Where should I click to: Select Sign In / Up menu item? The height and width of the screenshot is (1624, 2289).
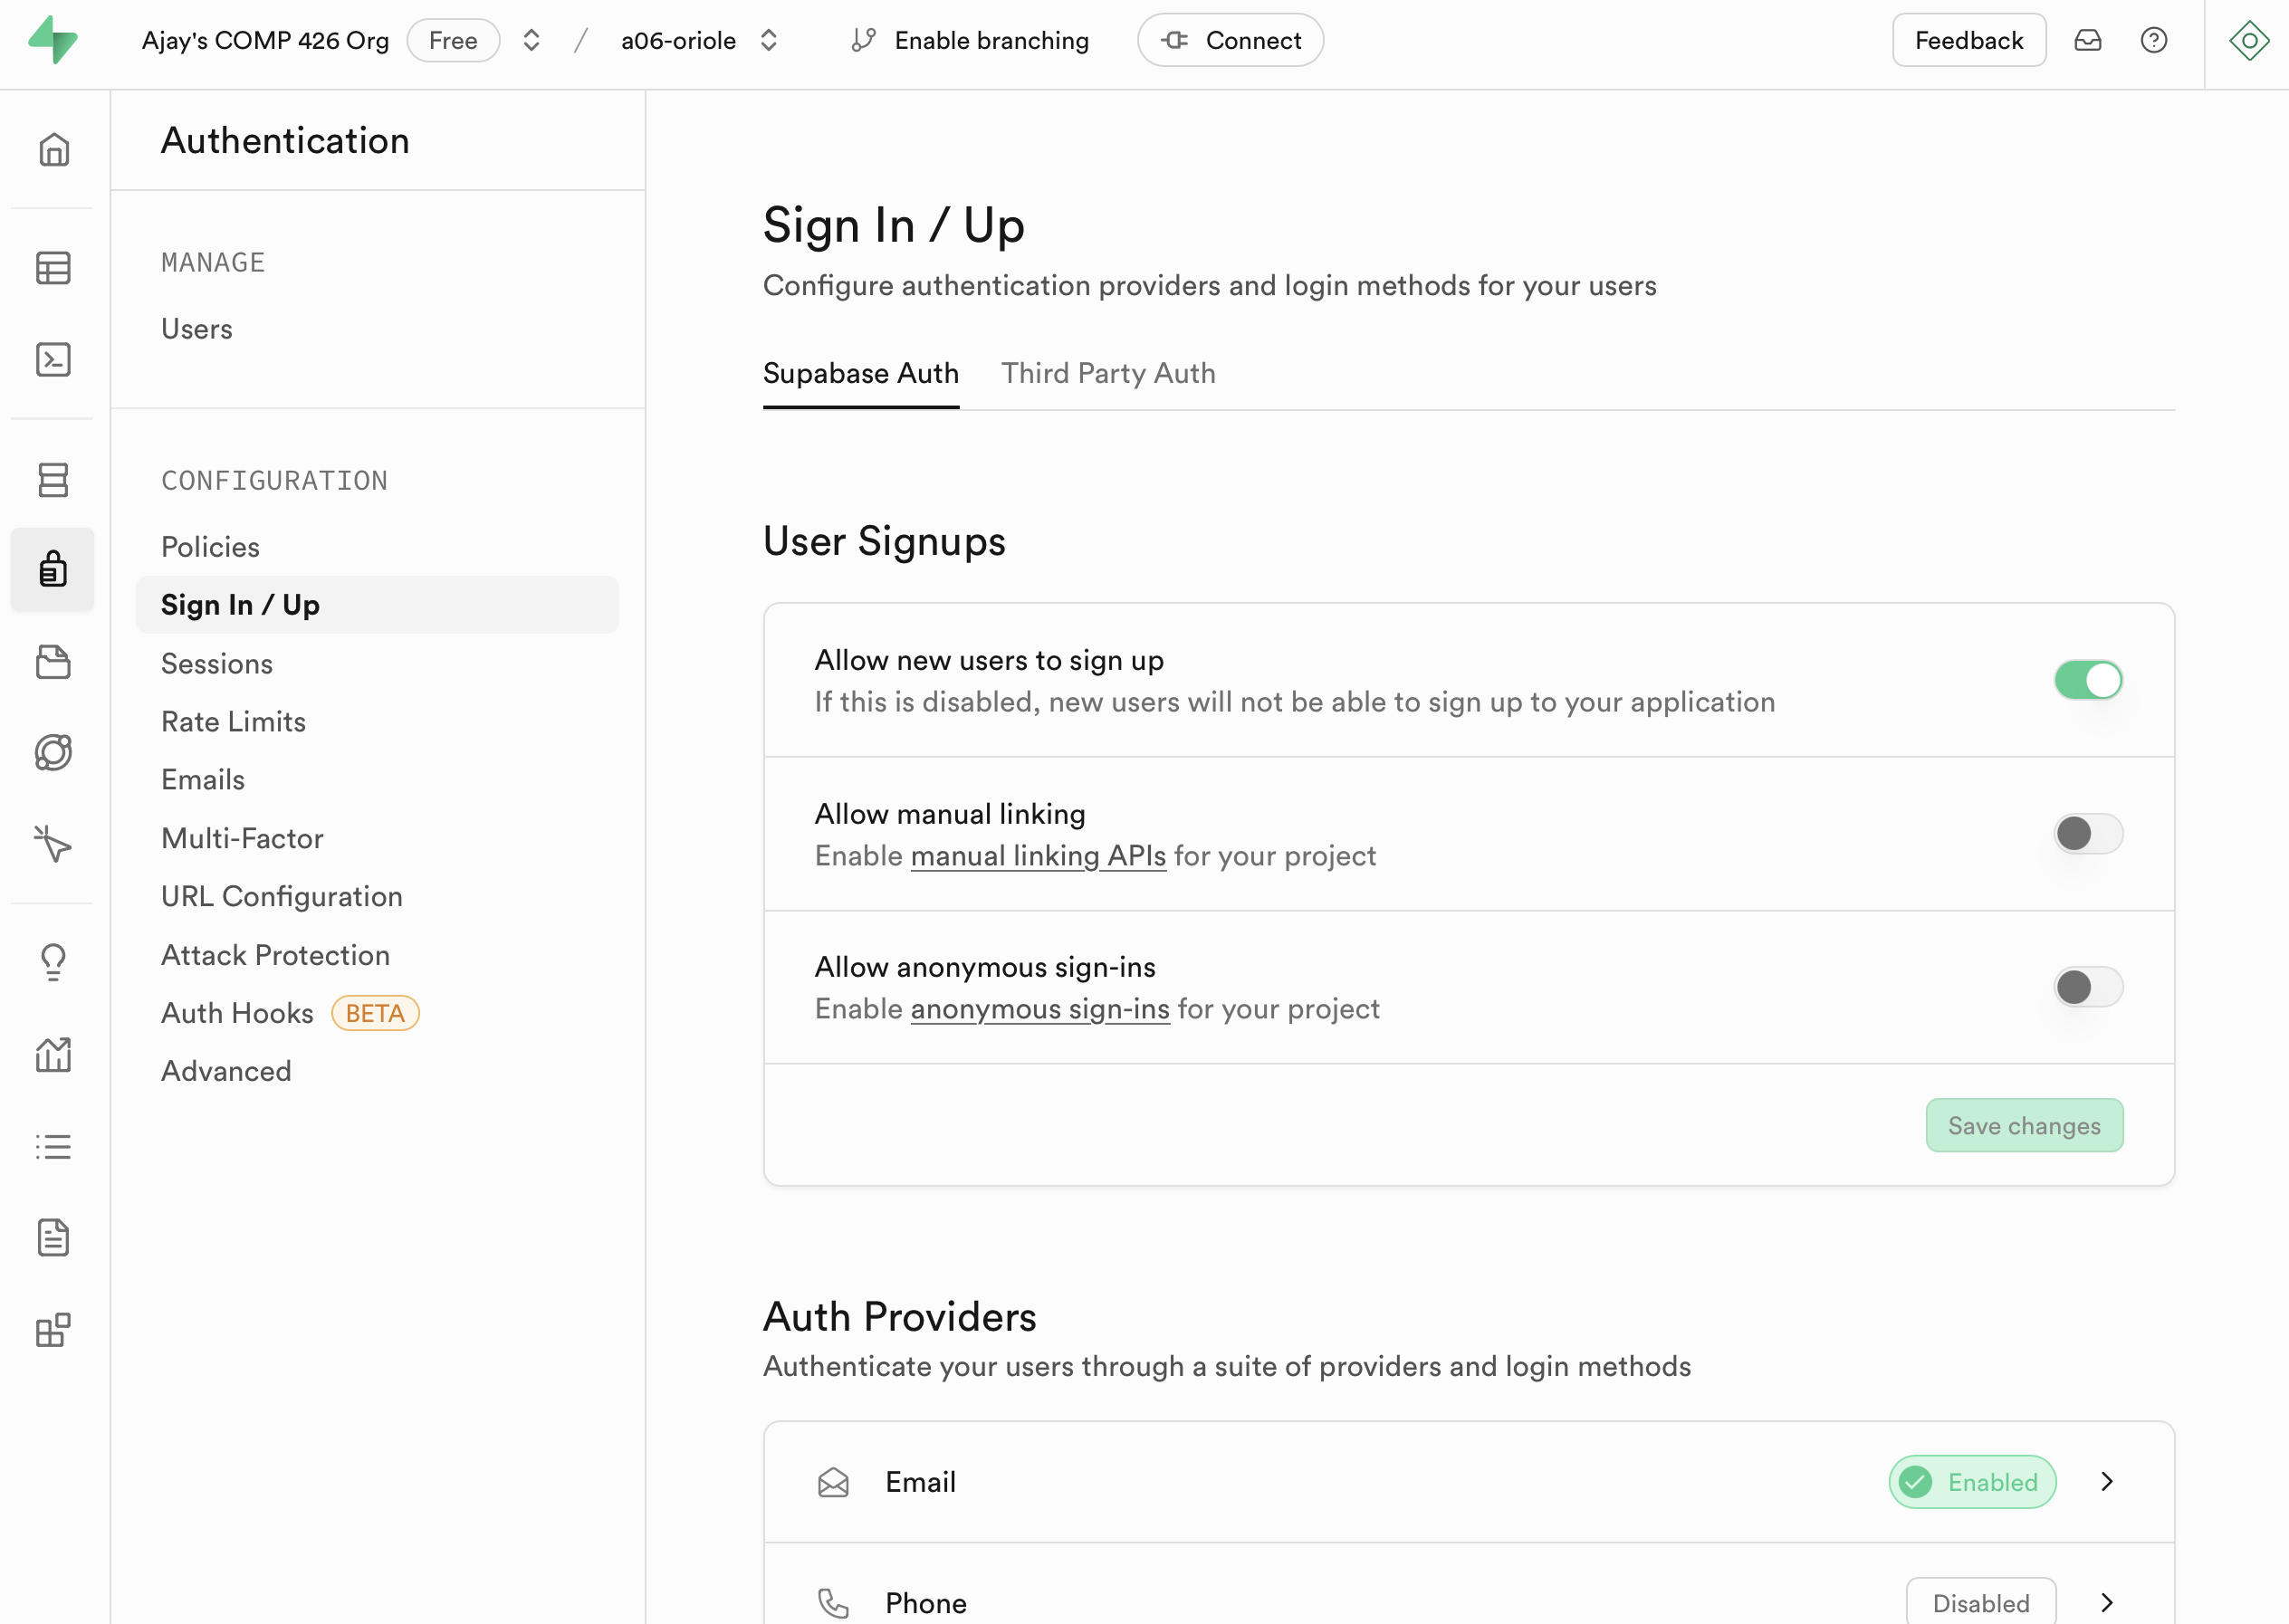pos(377,605)
